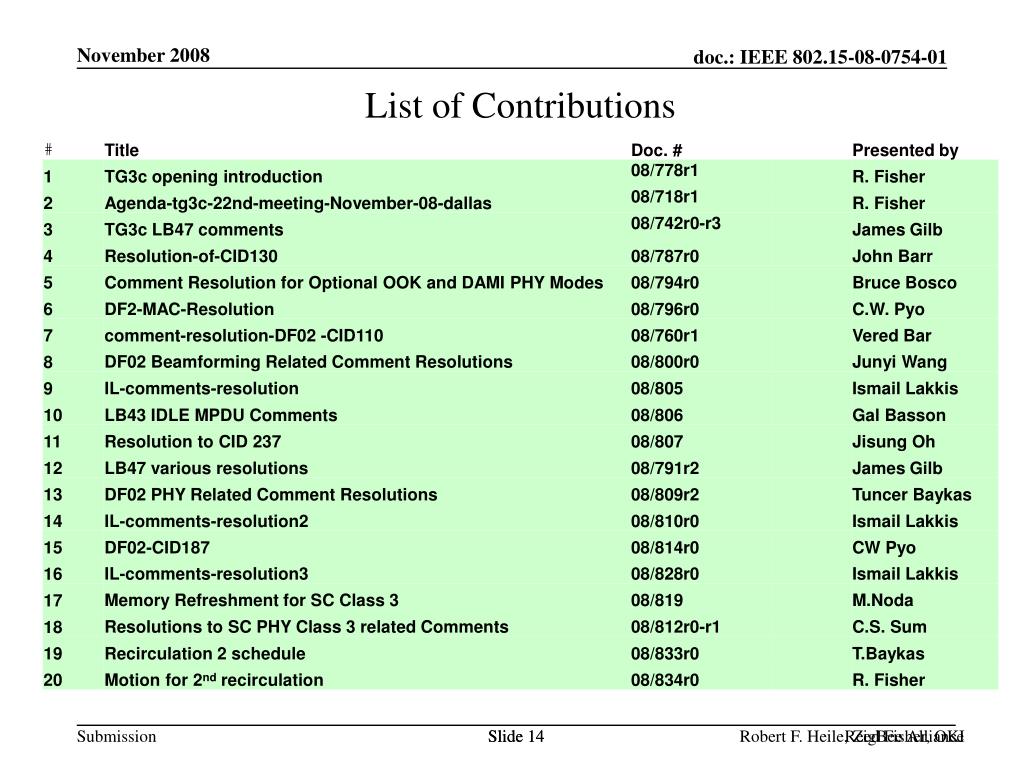
Task: Click document number '08/810r0'
Action: coord(665,521)
